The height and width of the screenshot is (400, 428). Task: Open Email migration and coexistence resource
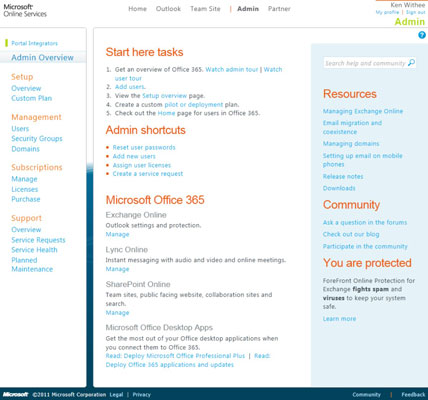352,127
